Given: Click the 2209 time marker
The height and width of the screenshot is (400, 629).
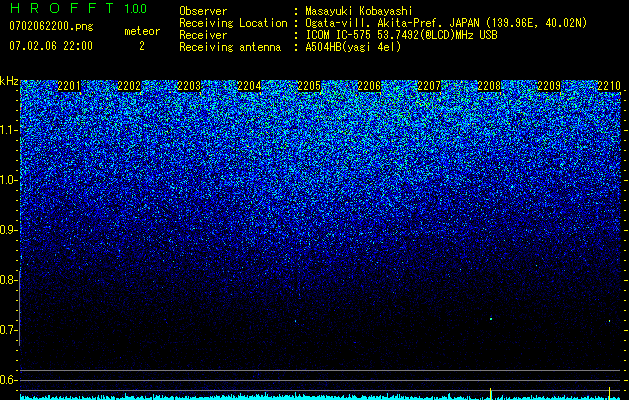Looking at the screenshot, I should coord(549,86).
